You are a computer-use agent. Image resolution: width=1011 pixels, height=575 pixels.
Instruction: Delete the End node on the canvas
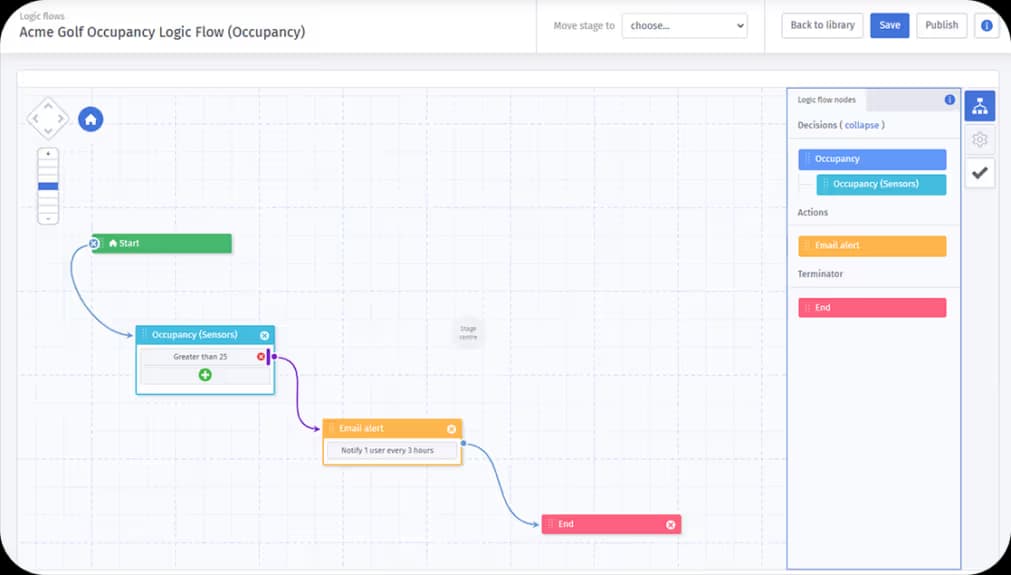[671, 524]
